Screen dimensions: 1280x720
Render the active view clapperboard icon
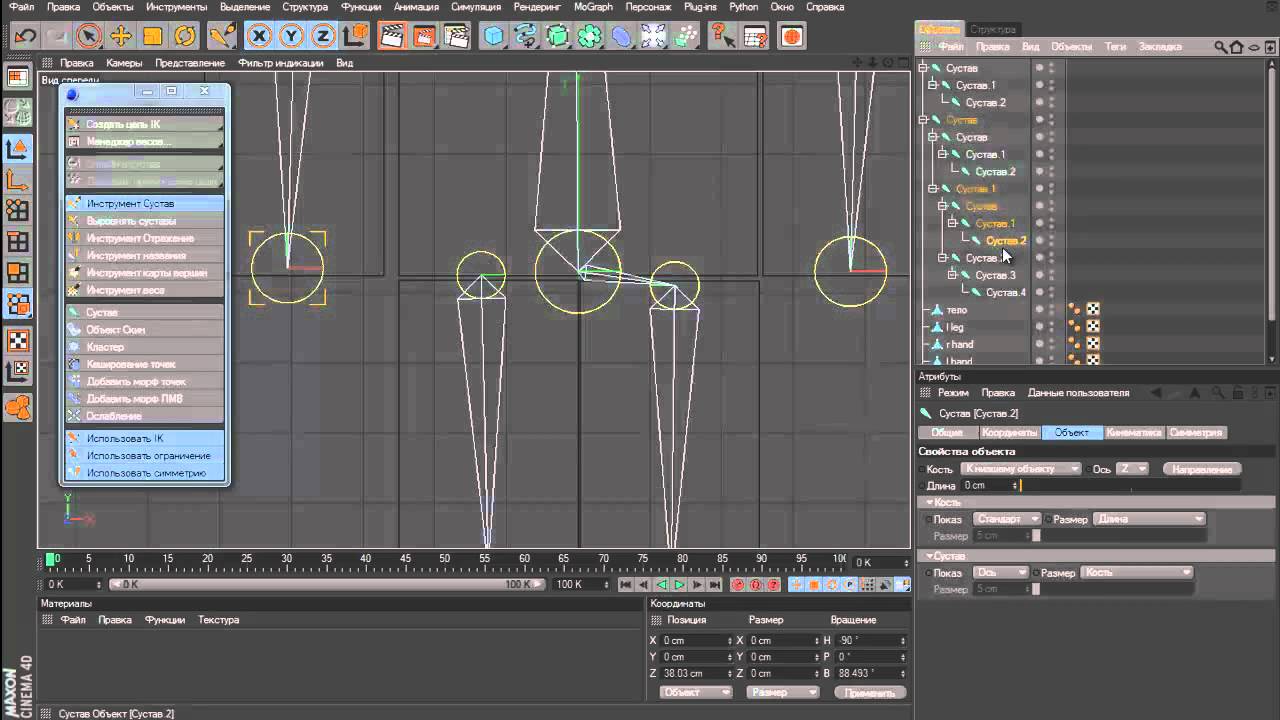coord(392,37)
